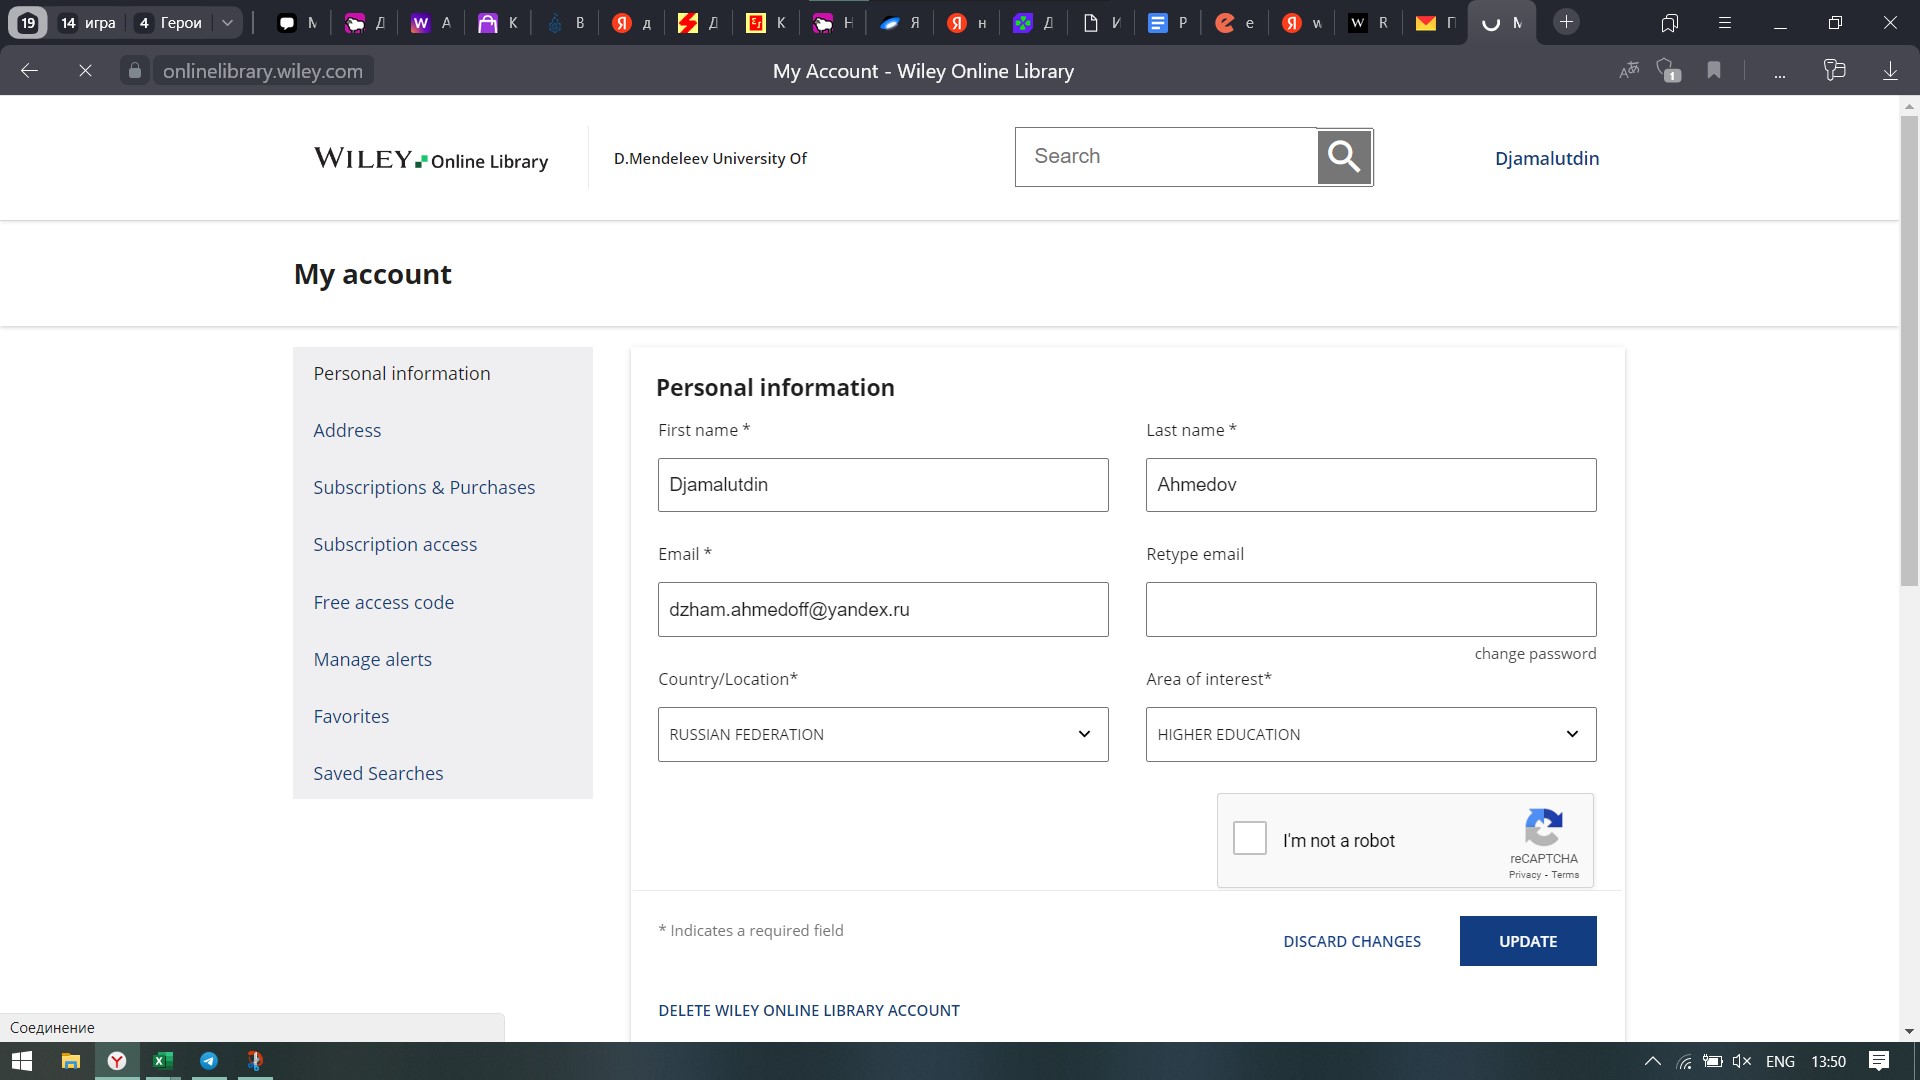
Task: Click the reCAPTCHA Terms link
Action: [1565, 875]
